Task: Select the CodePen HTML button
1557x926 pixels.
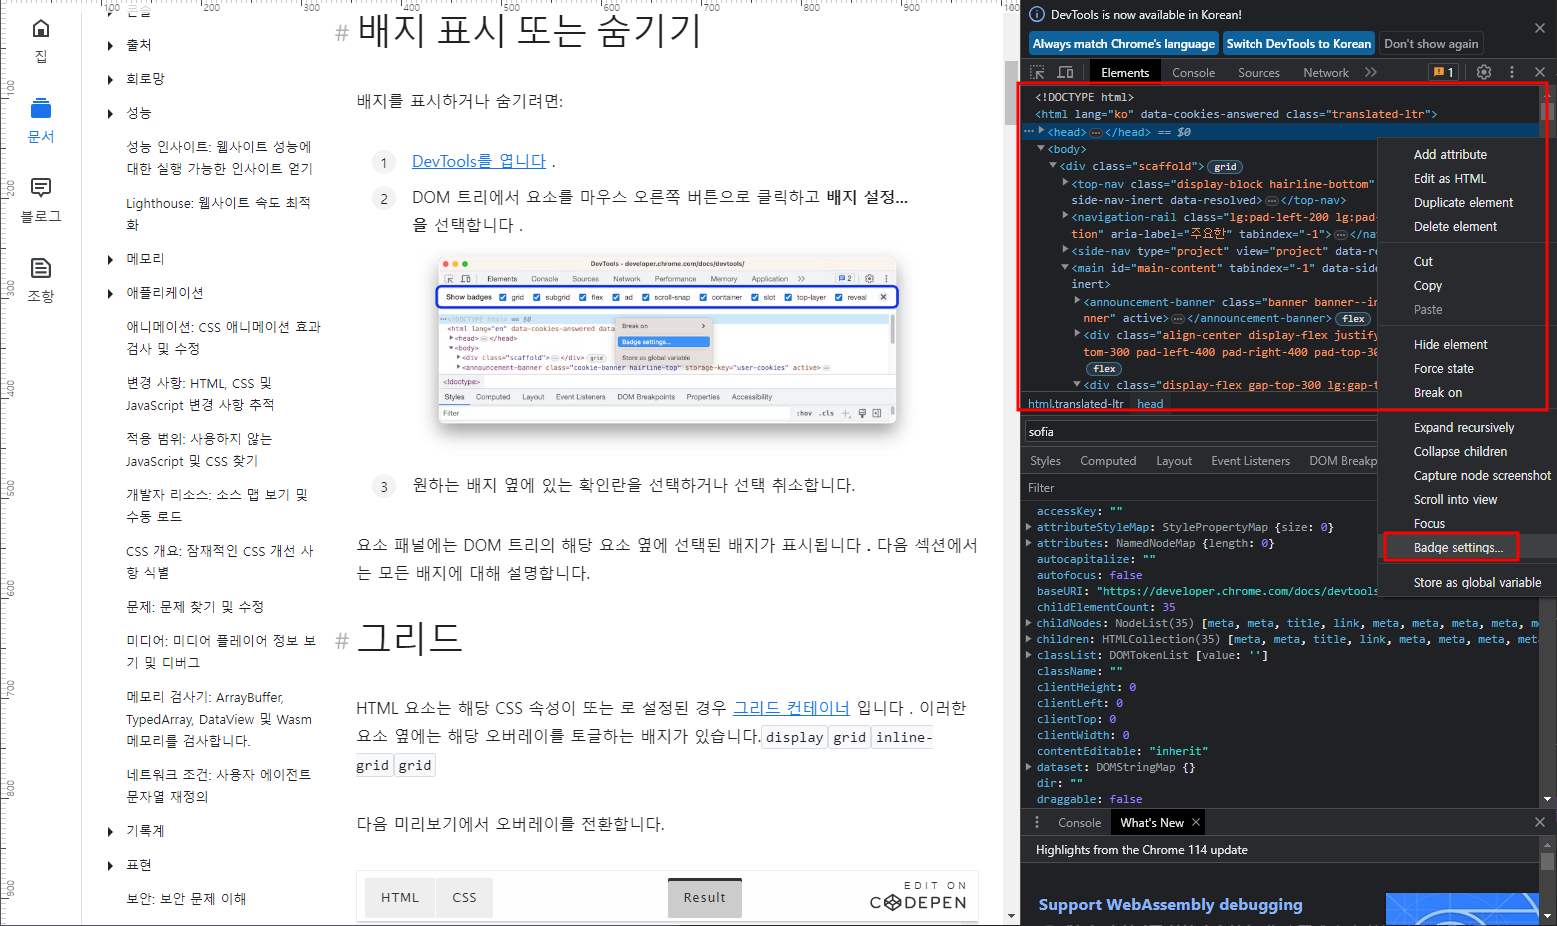Action: click(x=400, y=897)
